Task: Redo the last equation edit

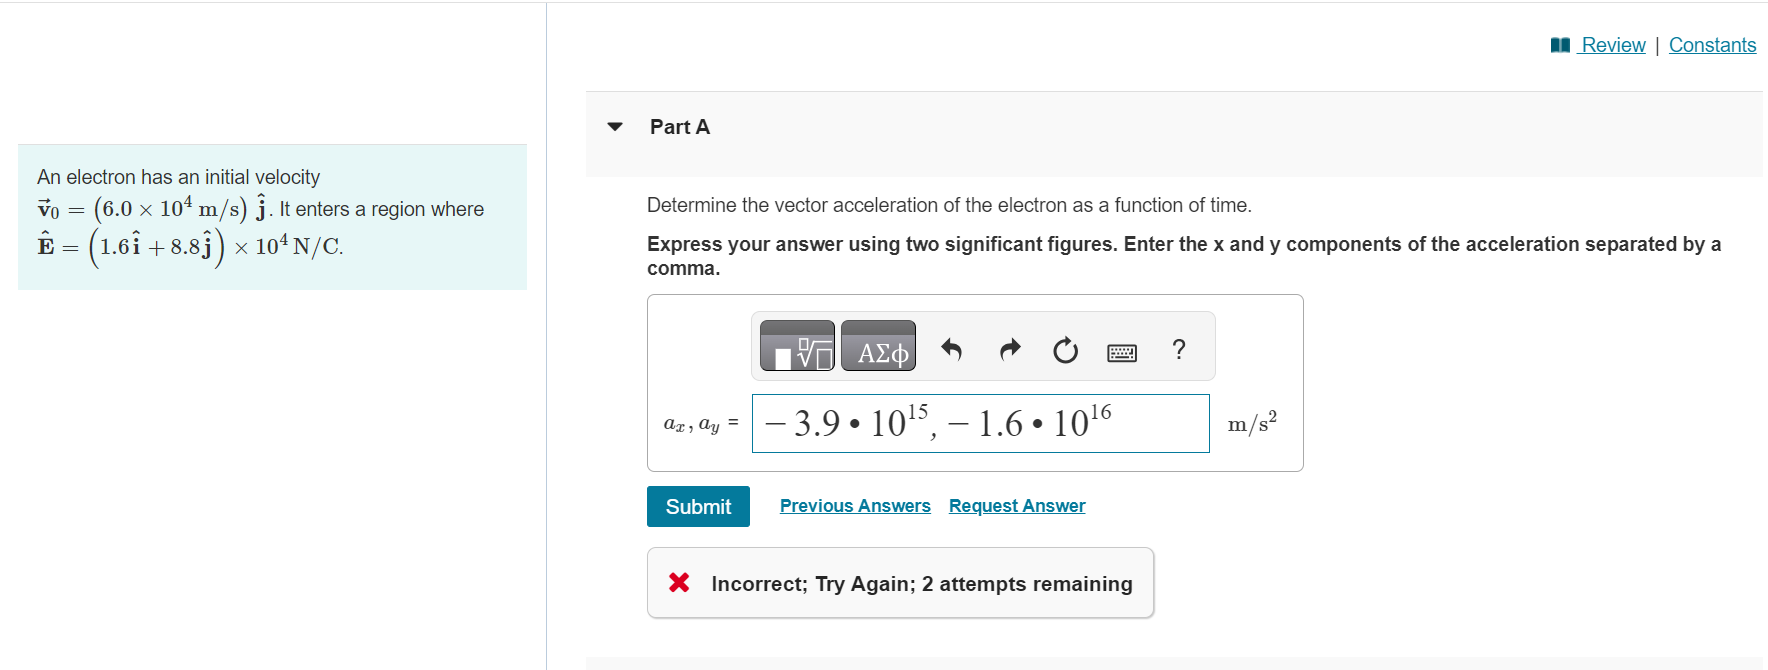Action: tap(1008, 349)
